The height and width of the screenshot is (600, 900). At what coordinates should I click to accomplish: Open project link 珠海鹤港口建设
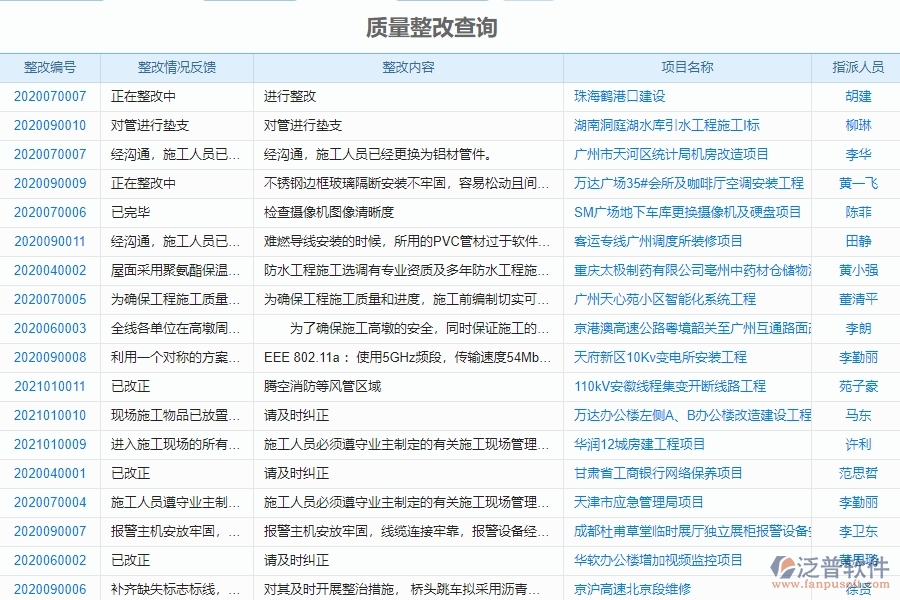(620, 96)
